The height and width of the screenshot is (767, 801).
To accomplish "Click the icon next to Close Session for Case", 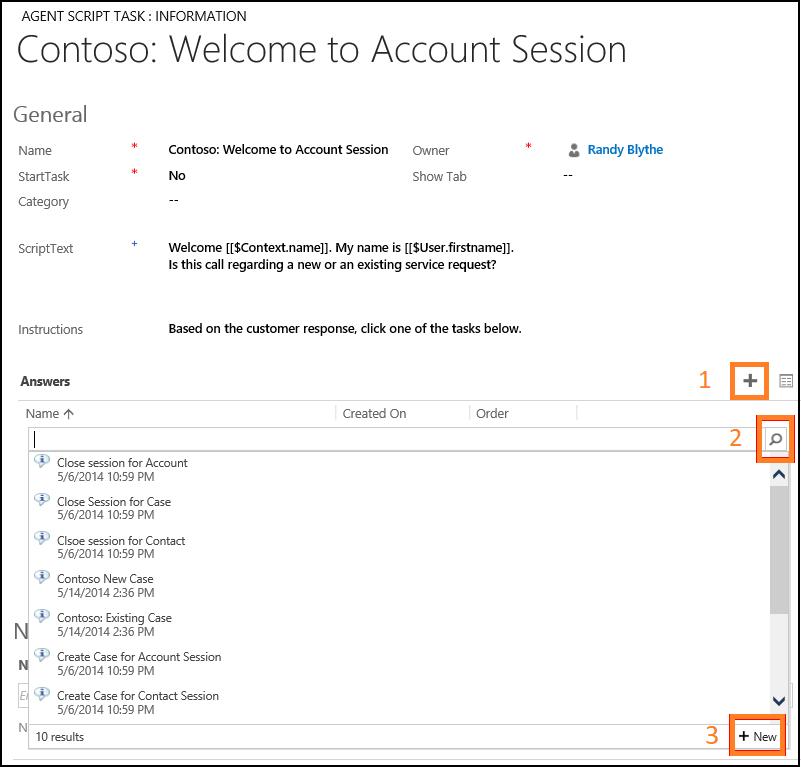I will click(x=42, y=500).
